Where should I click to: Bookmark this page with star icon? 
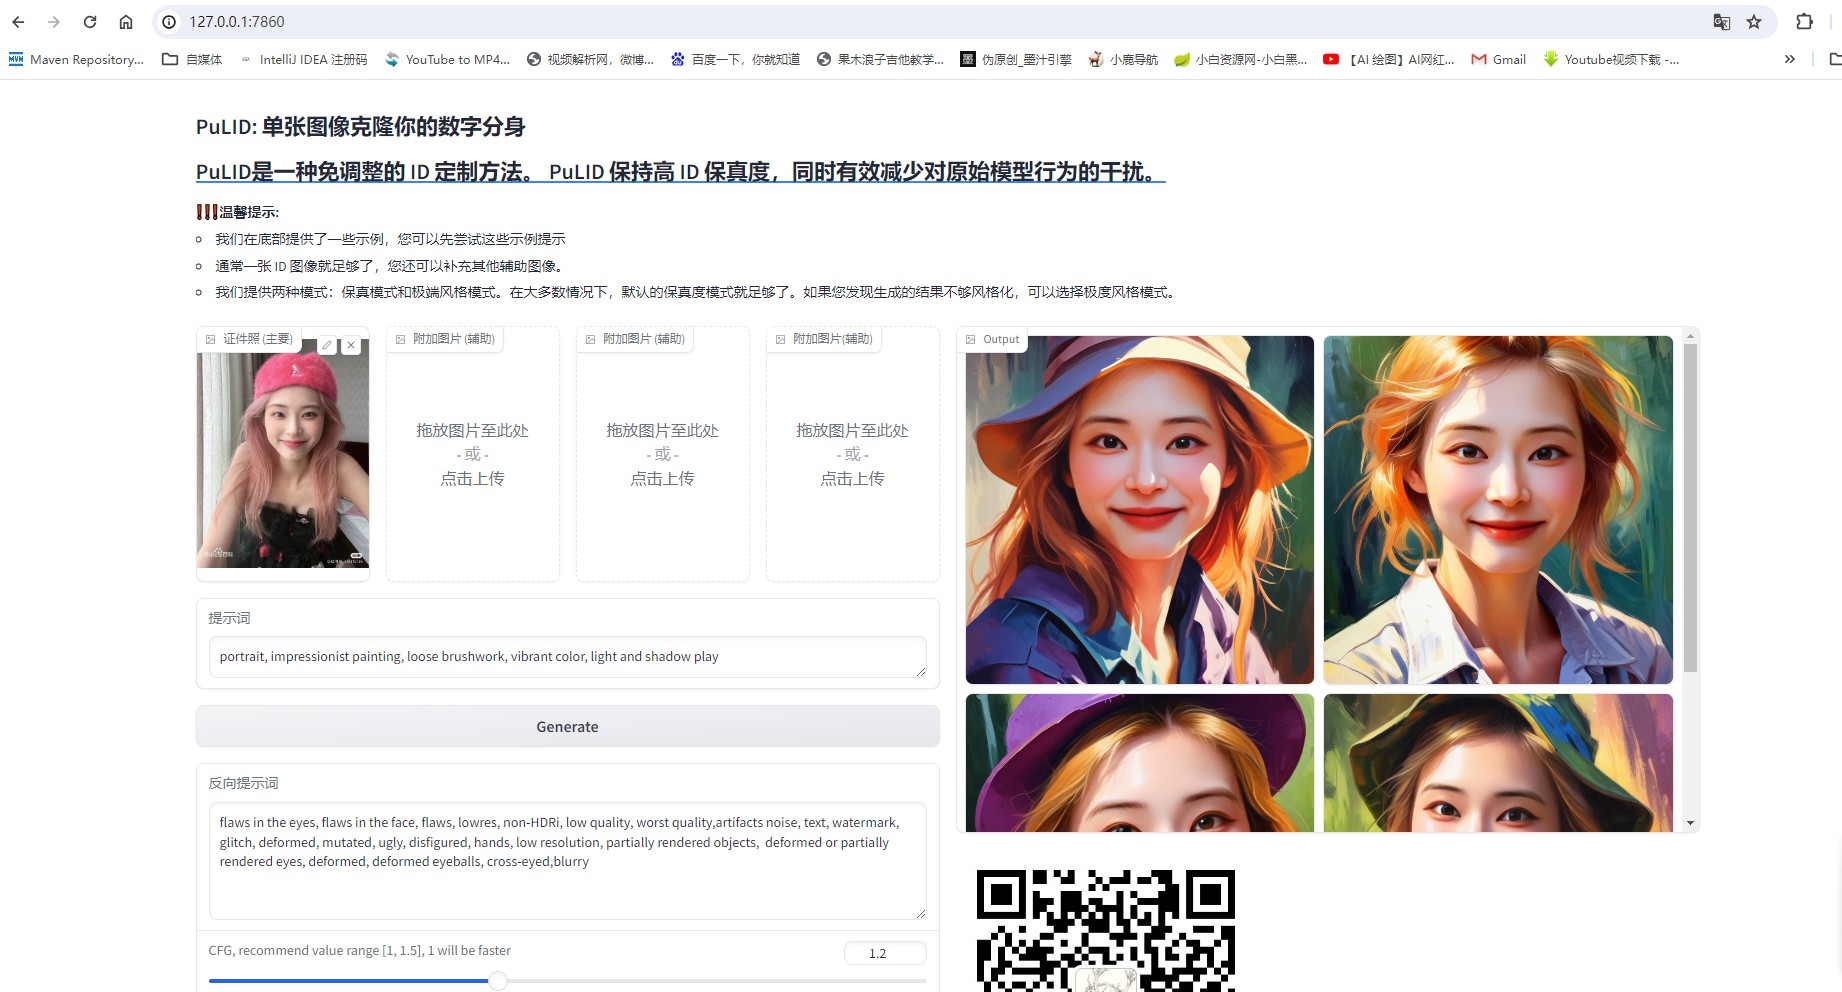1754,22
